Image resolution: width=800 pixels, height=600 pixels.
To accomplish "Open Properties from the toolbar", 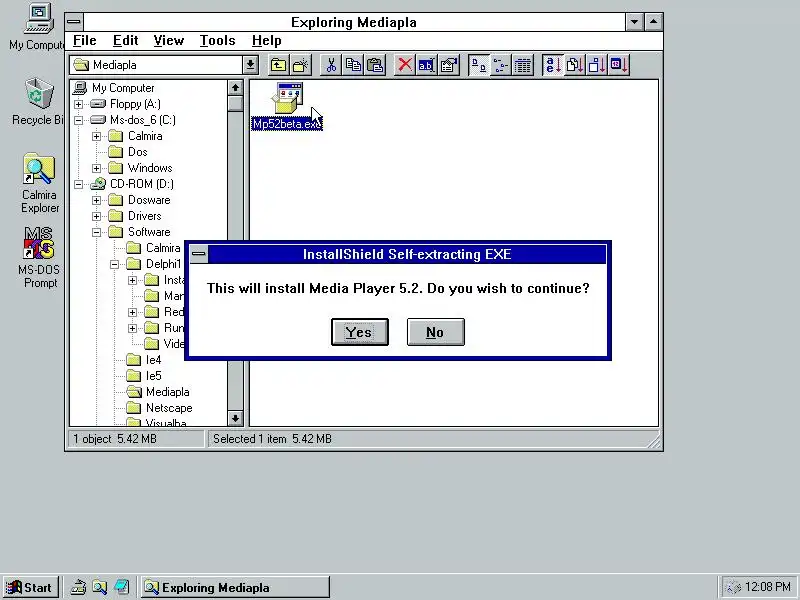I will 449,65.
